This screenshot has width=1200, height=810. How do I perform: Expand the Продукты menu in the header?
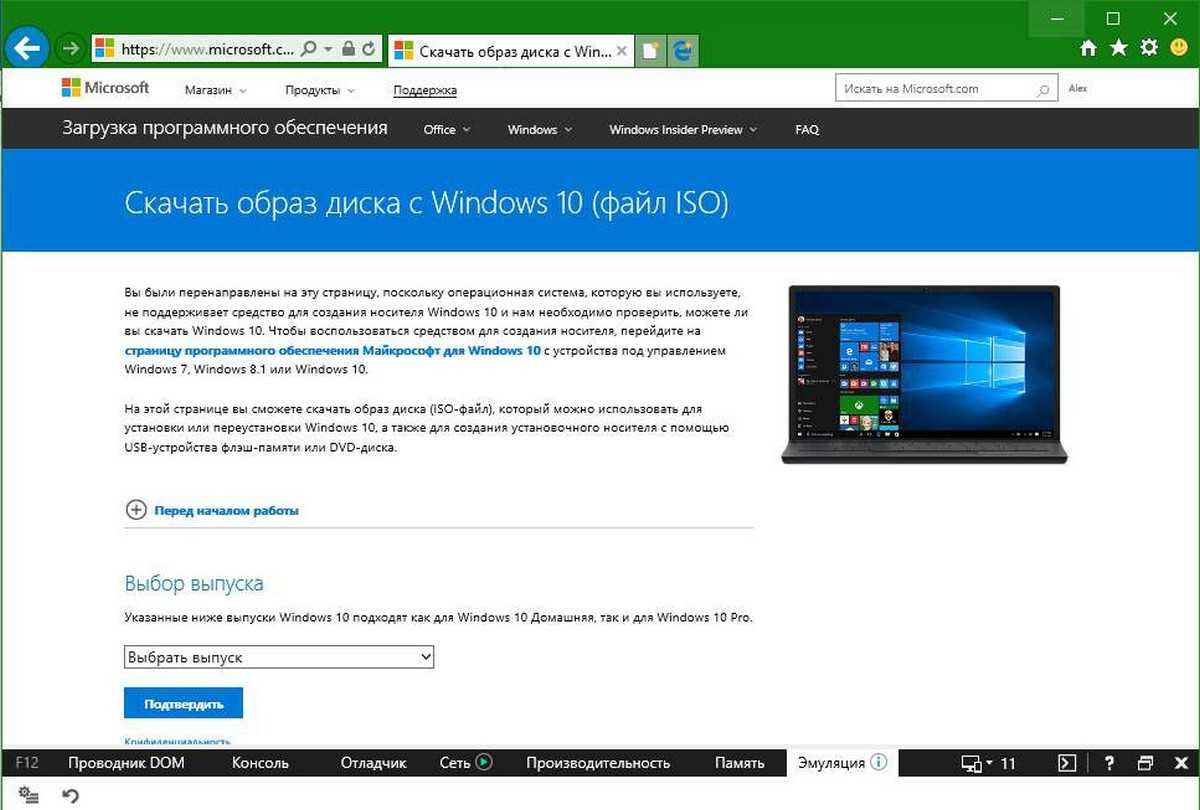(x=319, y=90)
